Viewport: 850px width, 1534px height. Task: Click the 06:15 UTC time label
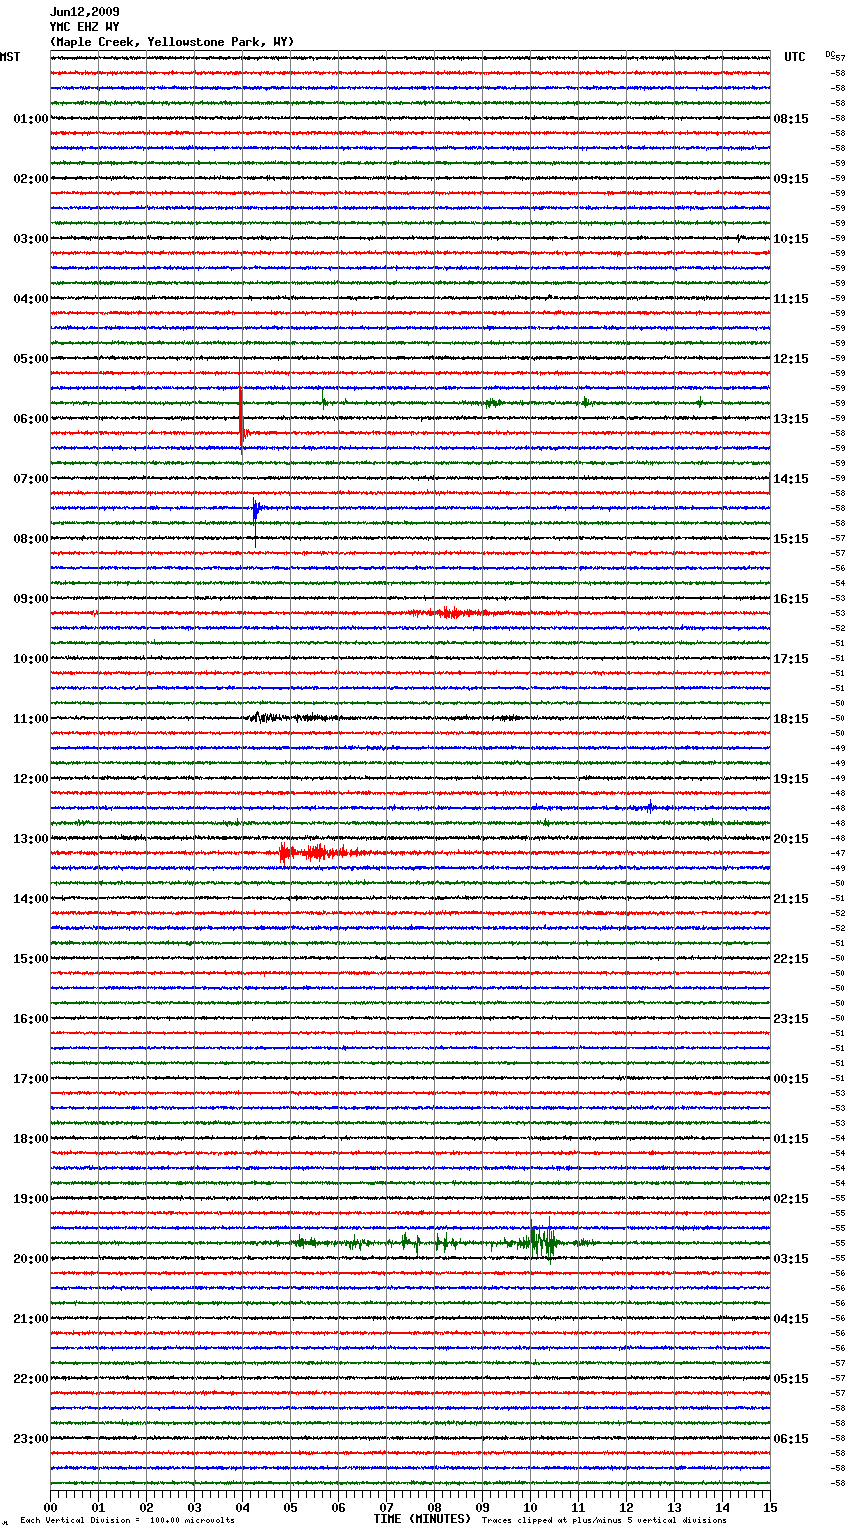tap(791, 1439)
